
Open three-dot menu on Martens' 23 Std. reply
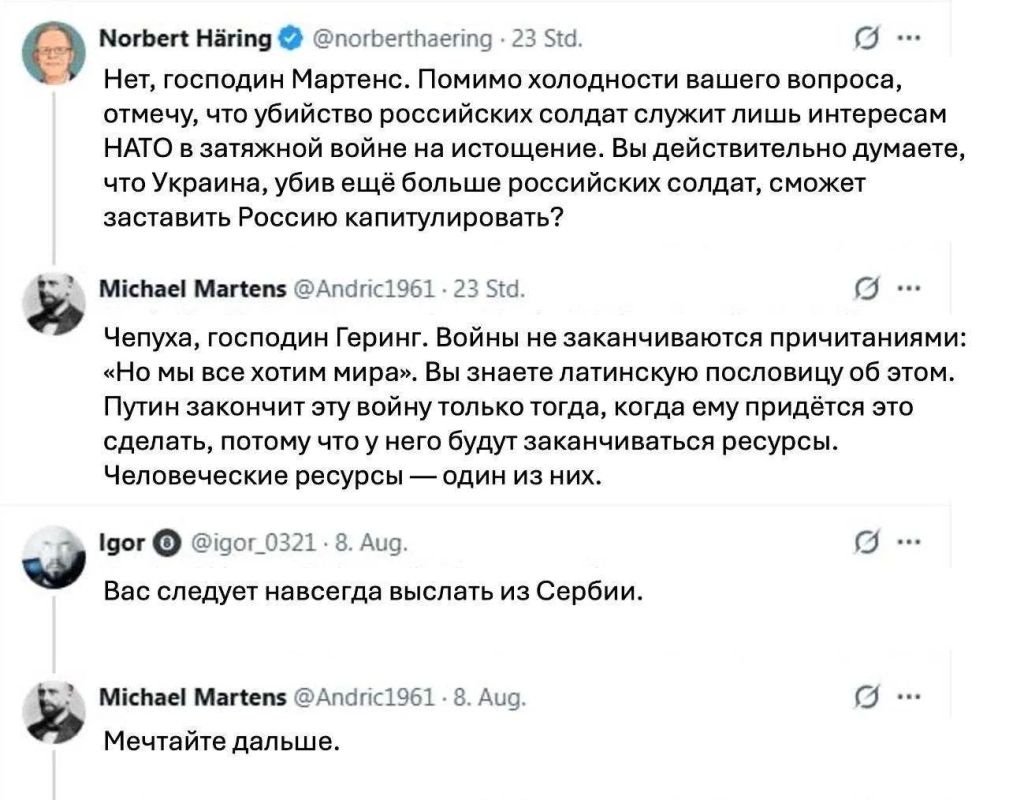pos(909,288)
